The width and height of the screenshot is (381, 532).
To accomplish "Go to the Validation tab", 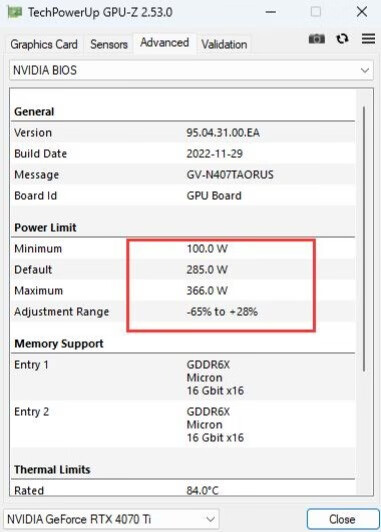I will point(224,44).
